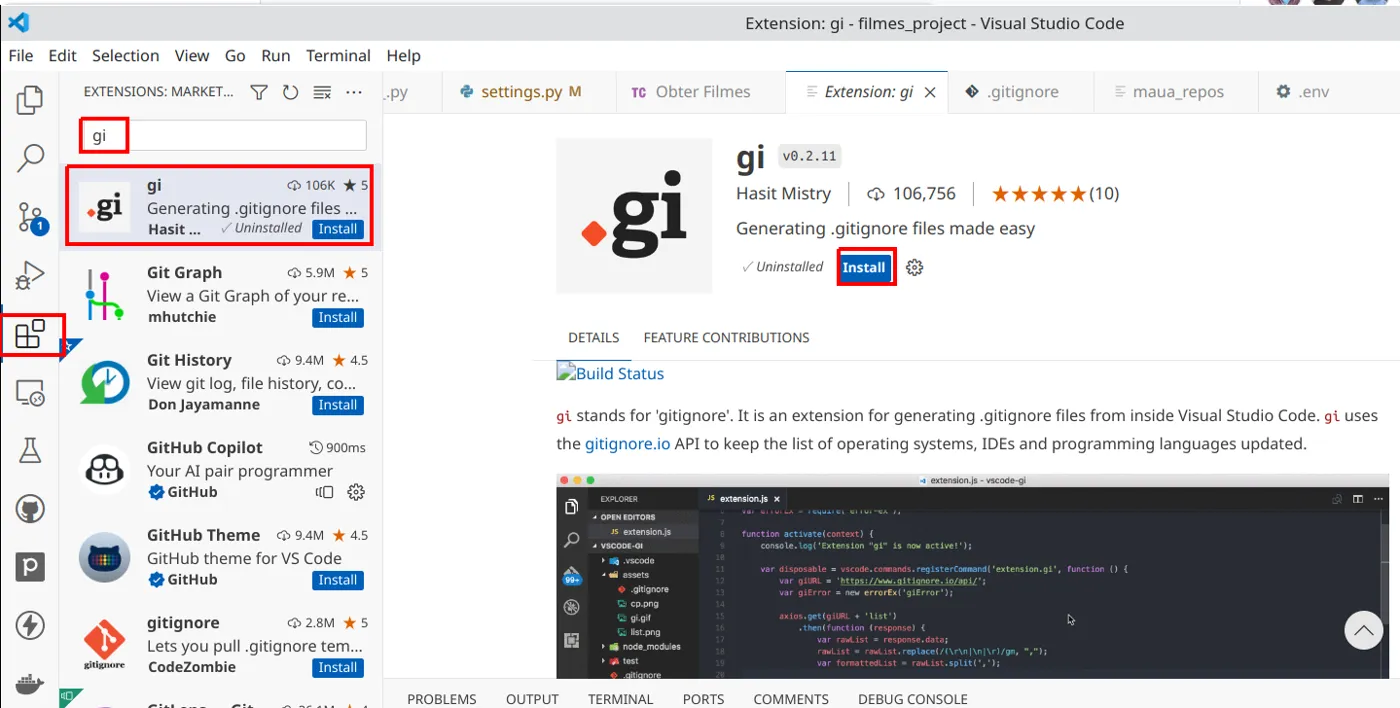
Task: Install the gitignore extension by CodeZombie
Action: click(338, 667)
